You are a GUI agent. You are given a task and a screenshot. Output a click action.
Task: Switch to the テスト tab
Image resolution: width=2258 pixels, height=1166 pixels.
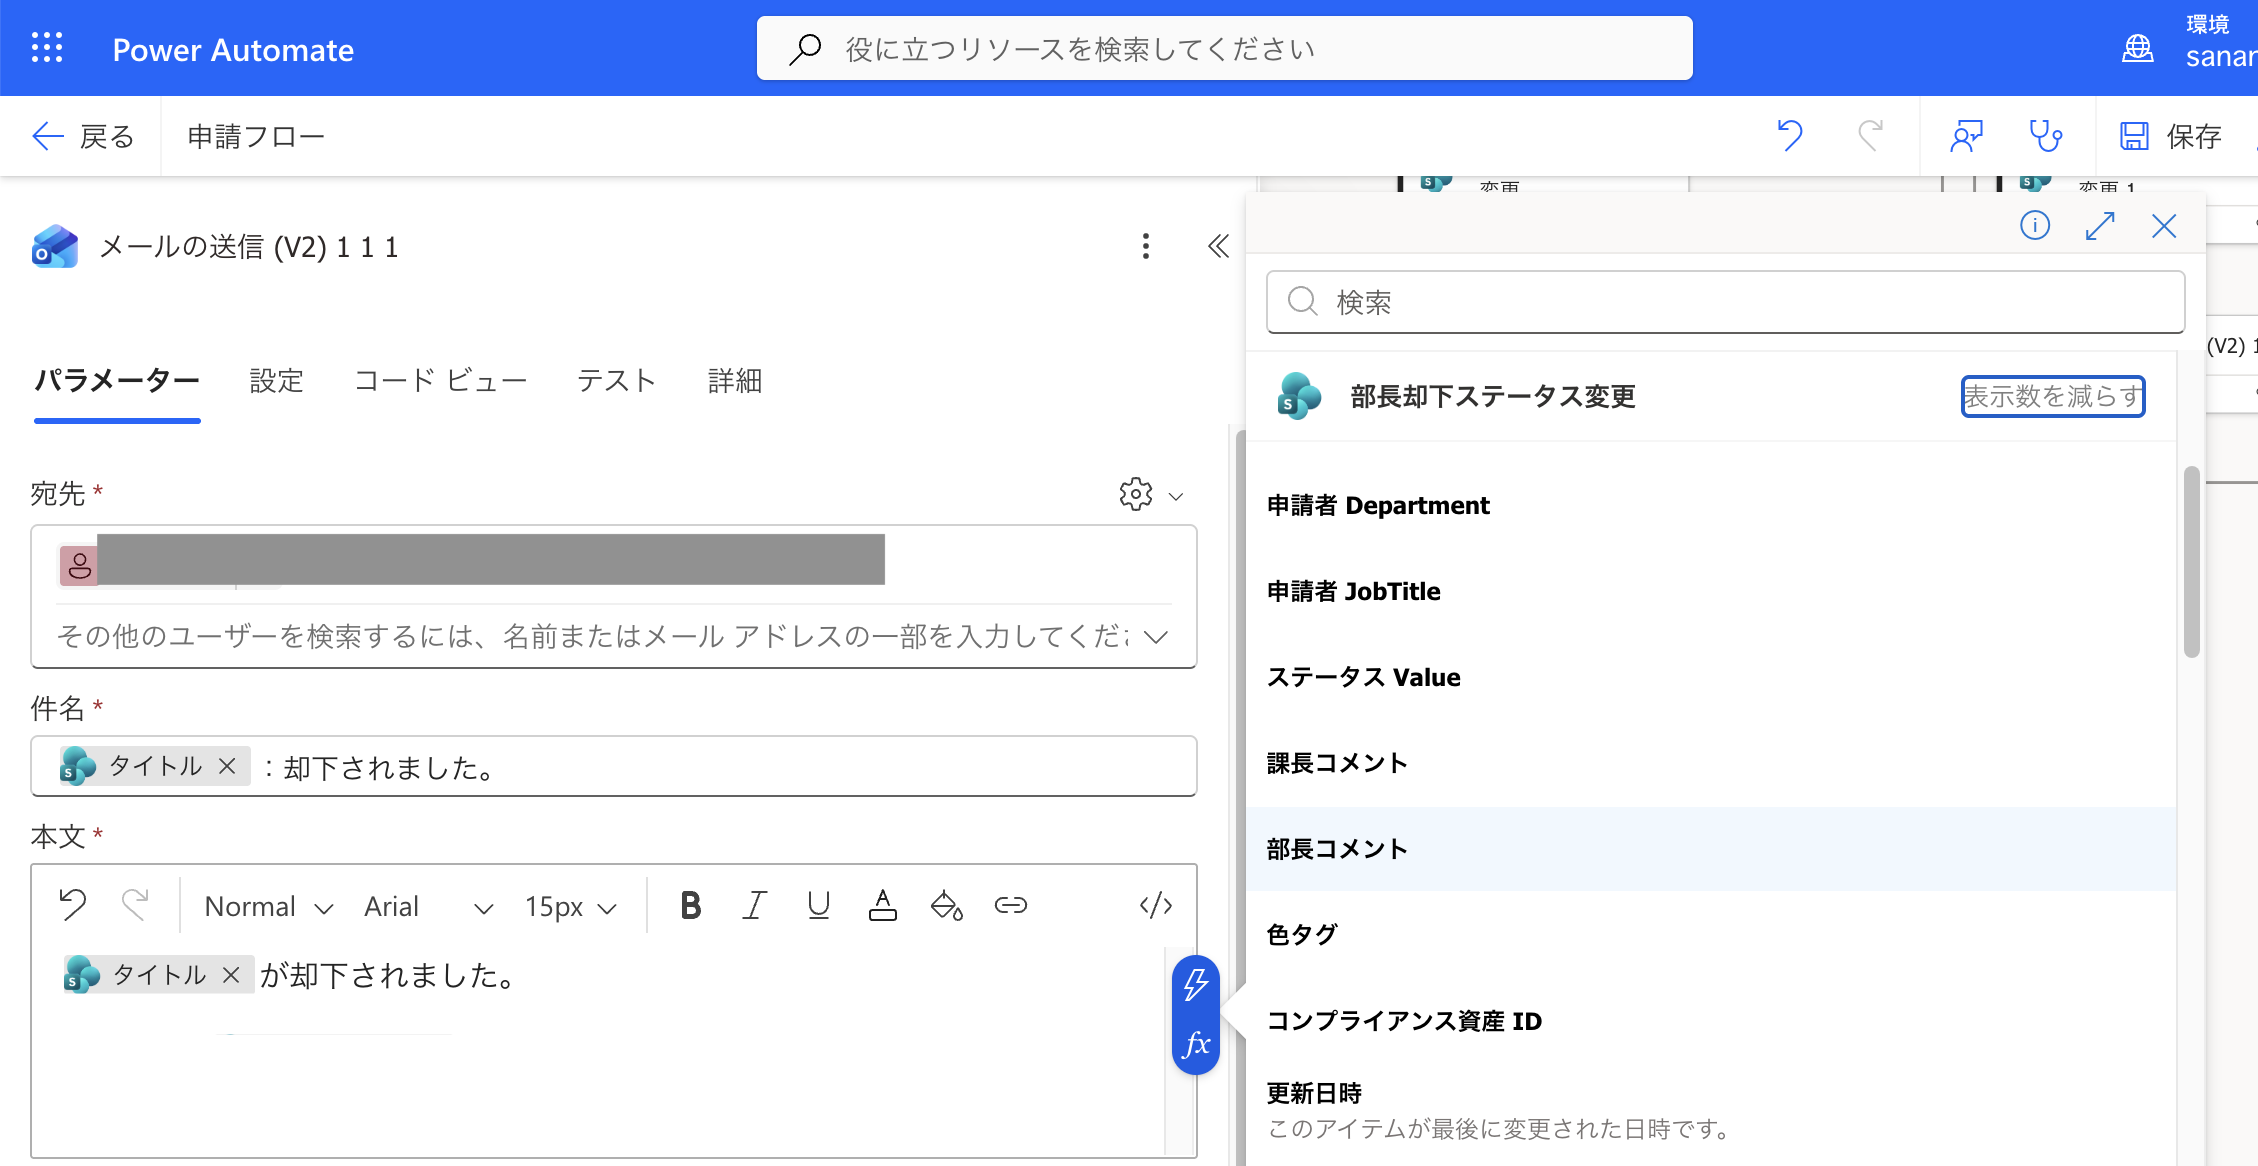[x=616, y=381]
